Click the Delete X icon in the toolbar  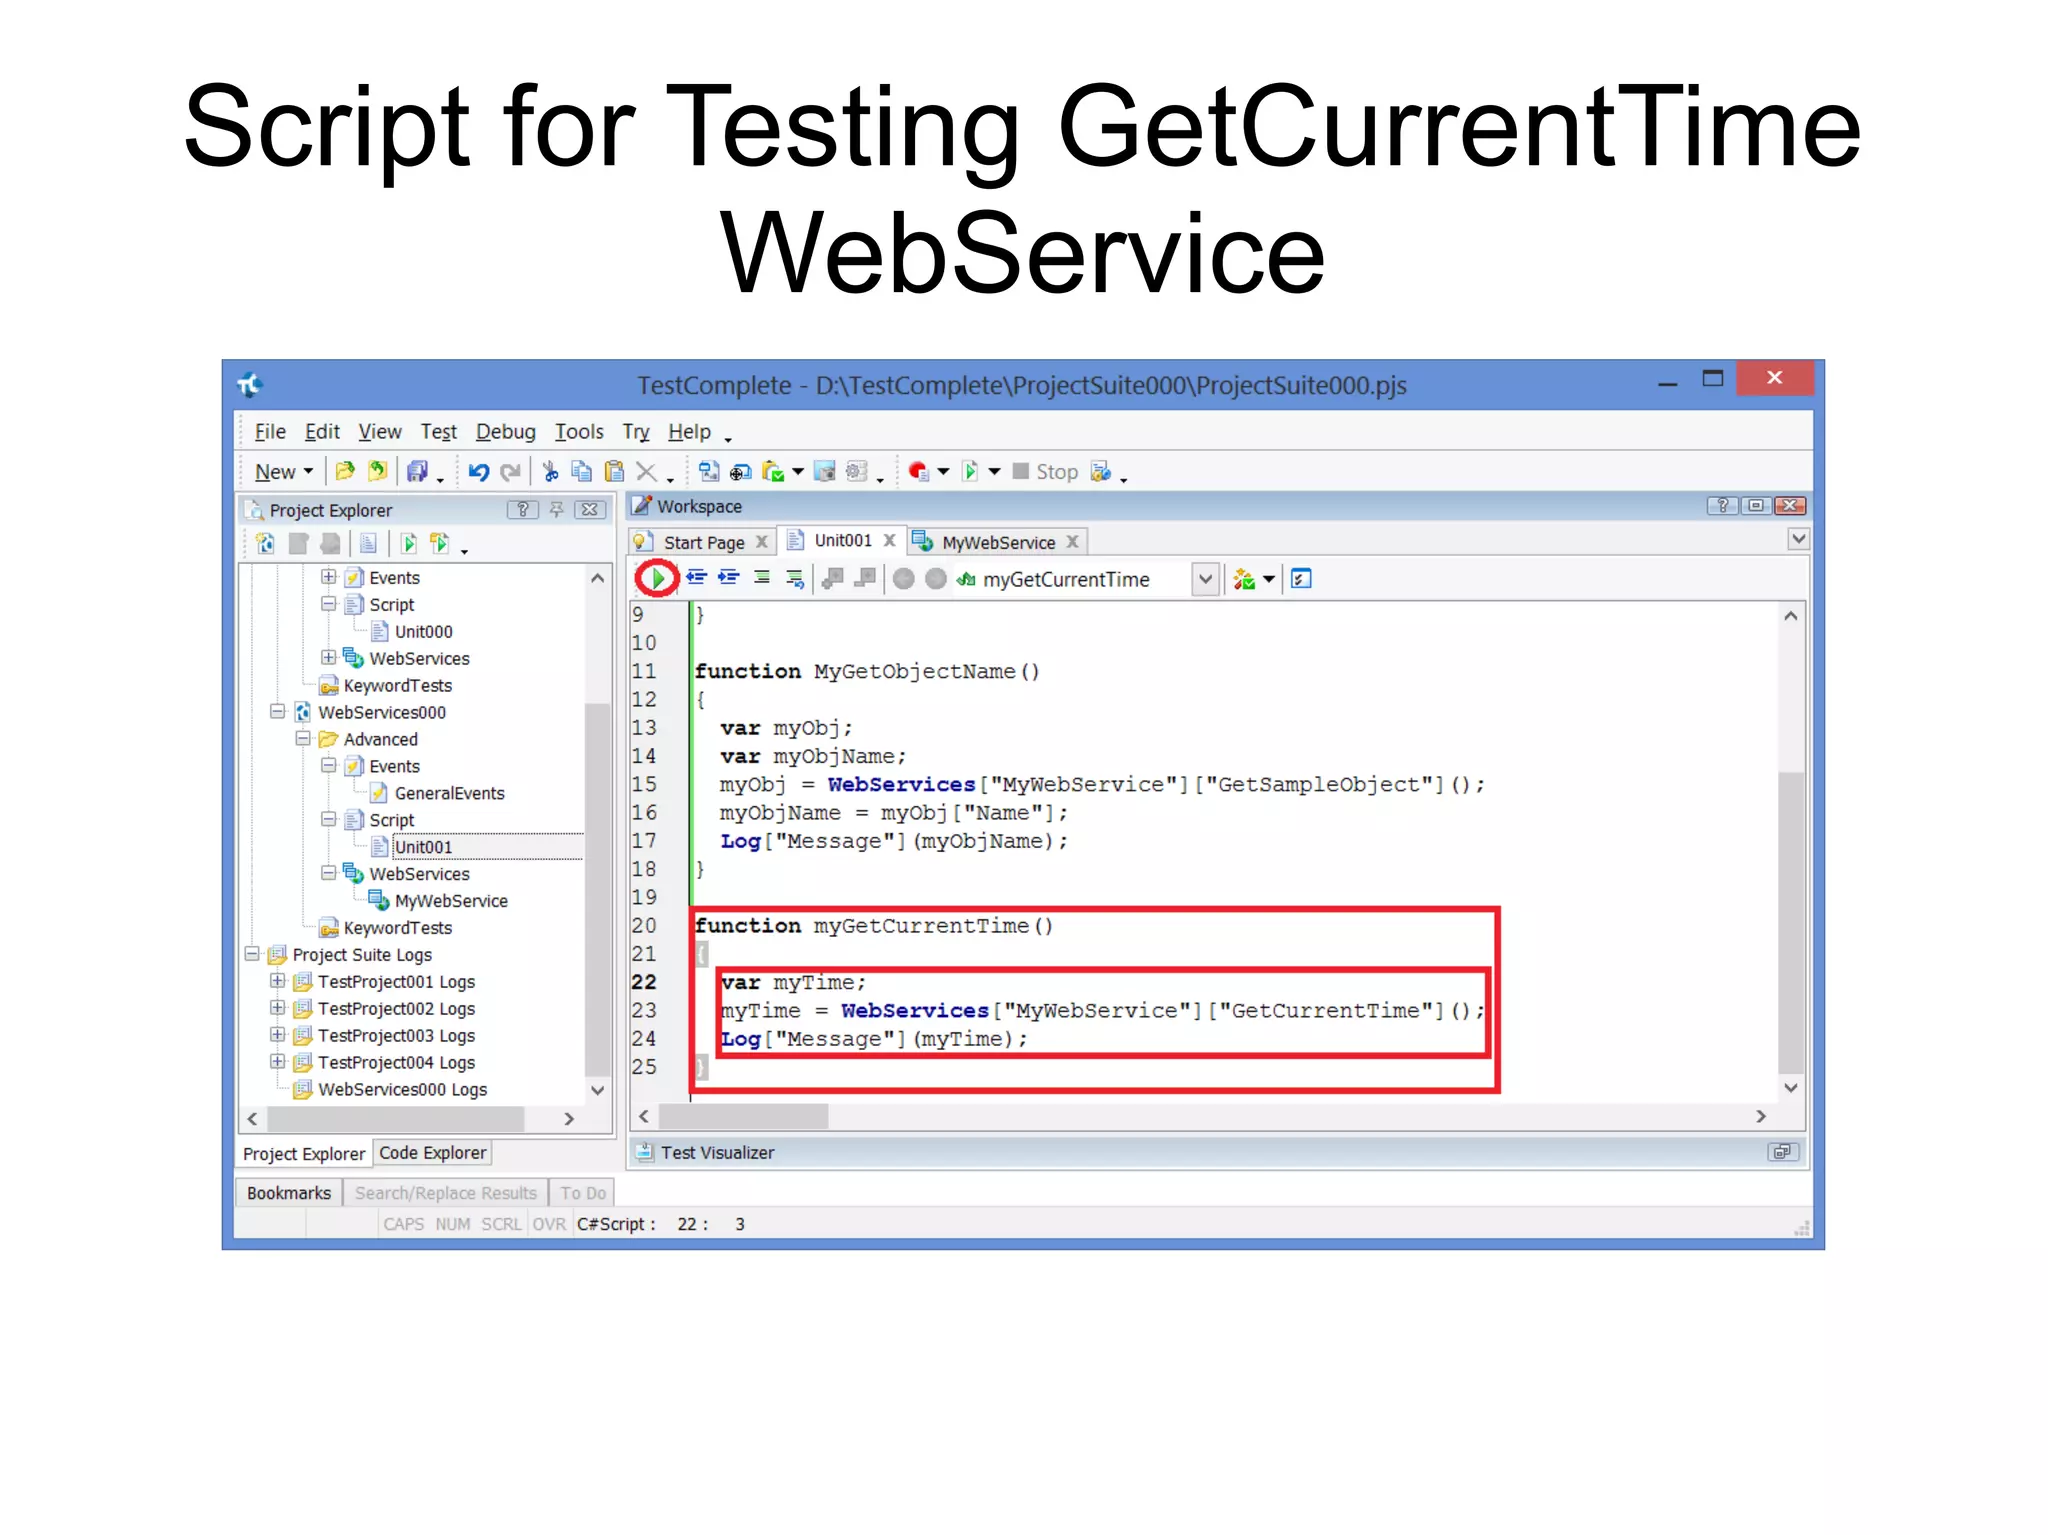pos(646,472)
